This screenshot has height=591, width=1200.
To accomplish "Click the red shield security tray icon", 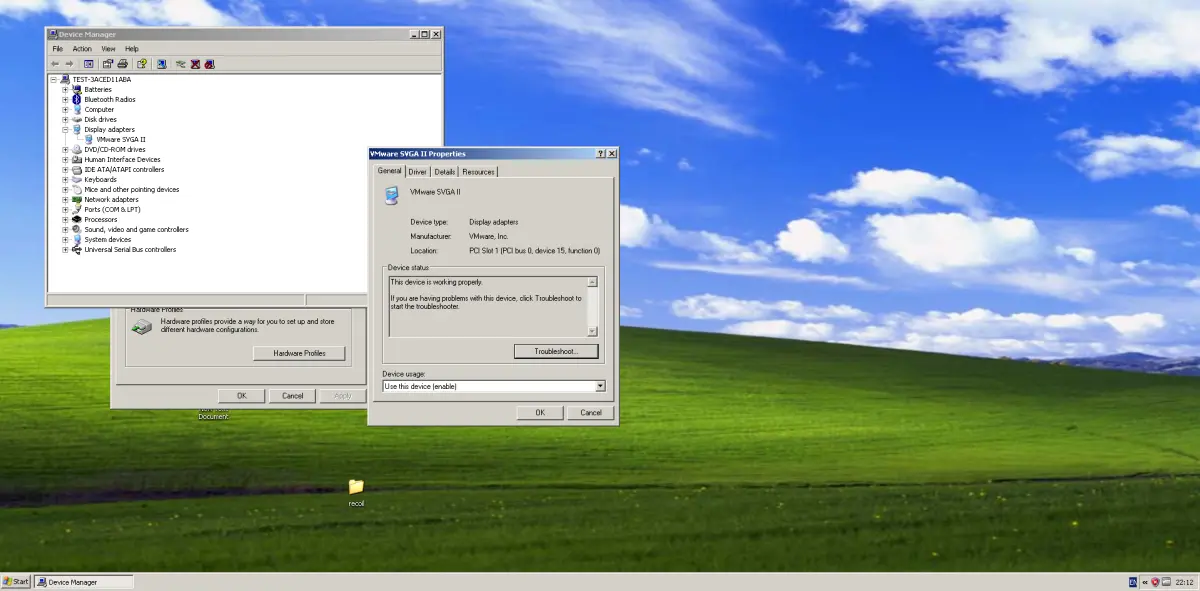I will point(1155,581).
